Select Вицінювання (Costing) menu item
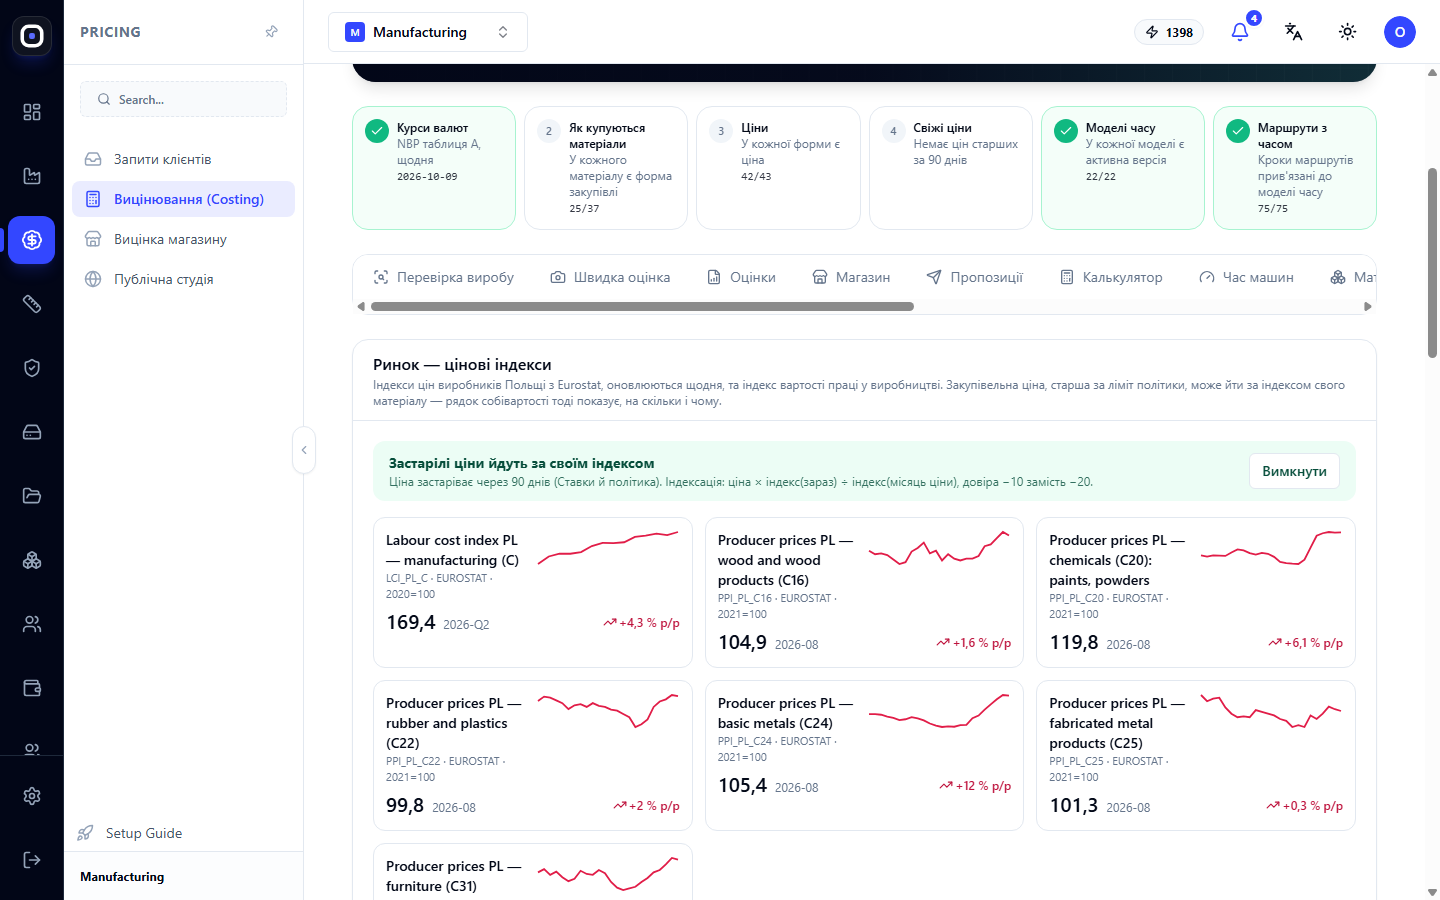 (x=183, y=199)
